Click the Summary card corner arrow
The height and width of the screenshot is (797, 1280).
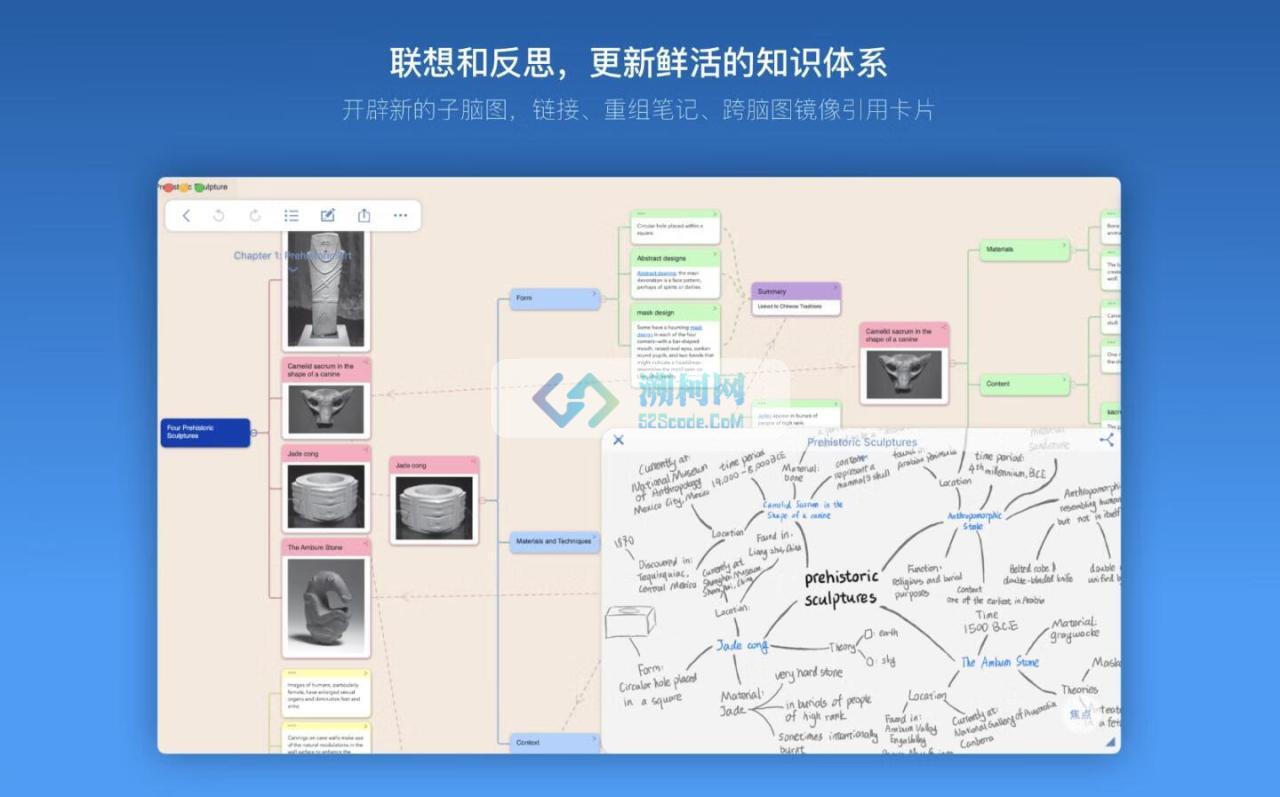coord(836,288)
